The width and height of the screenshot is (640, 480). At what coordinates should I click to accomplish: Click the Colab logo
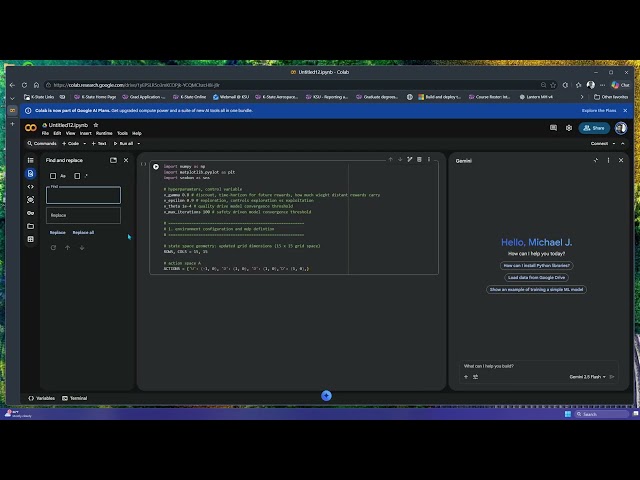click(x=31, y=128)
